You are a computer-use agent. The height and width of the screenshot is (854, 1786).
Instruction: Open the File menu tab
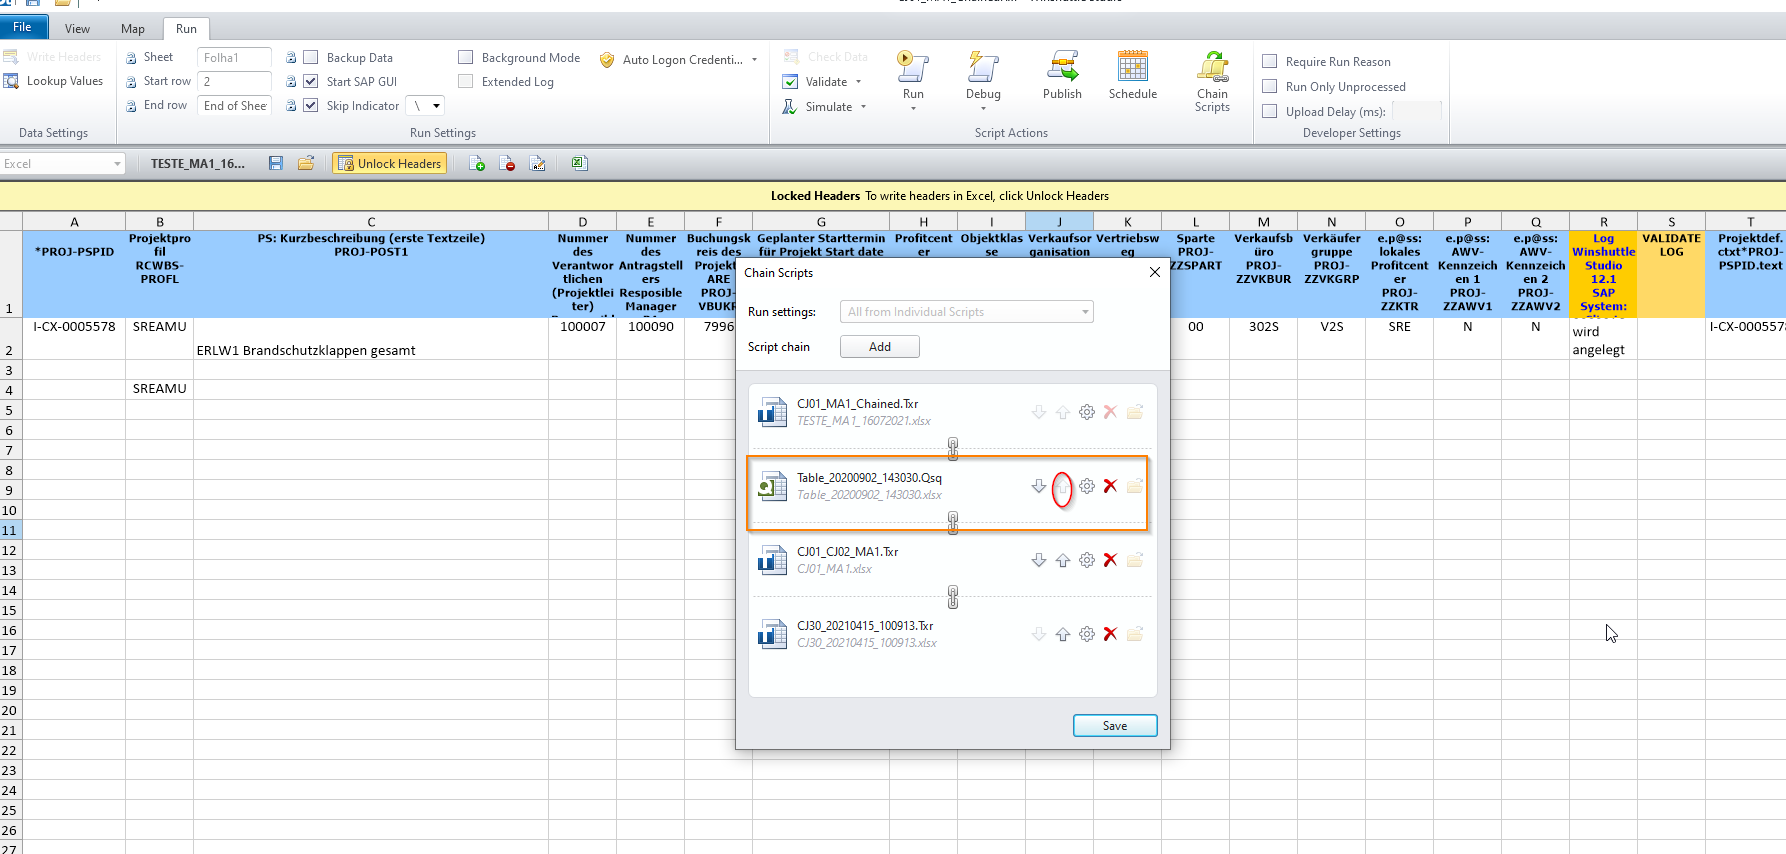click(x=22, y=28)
